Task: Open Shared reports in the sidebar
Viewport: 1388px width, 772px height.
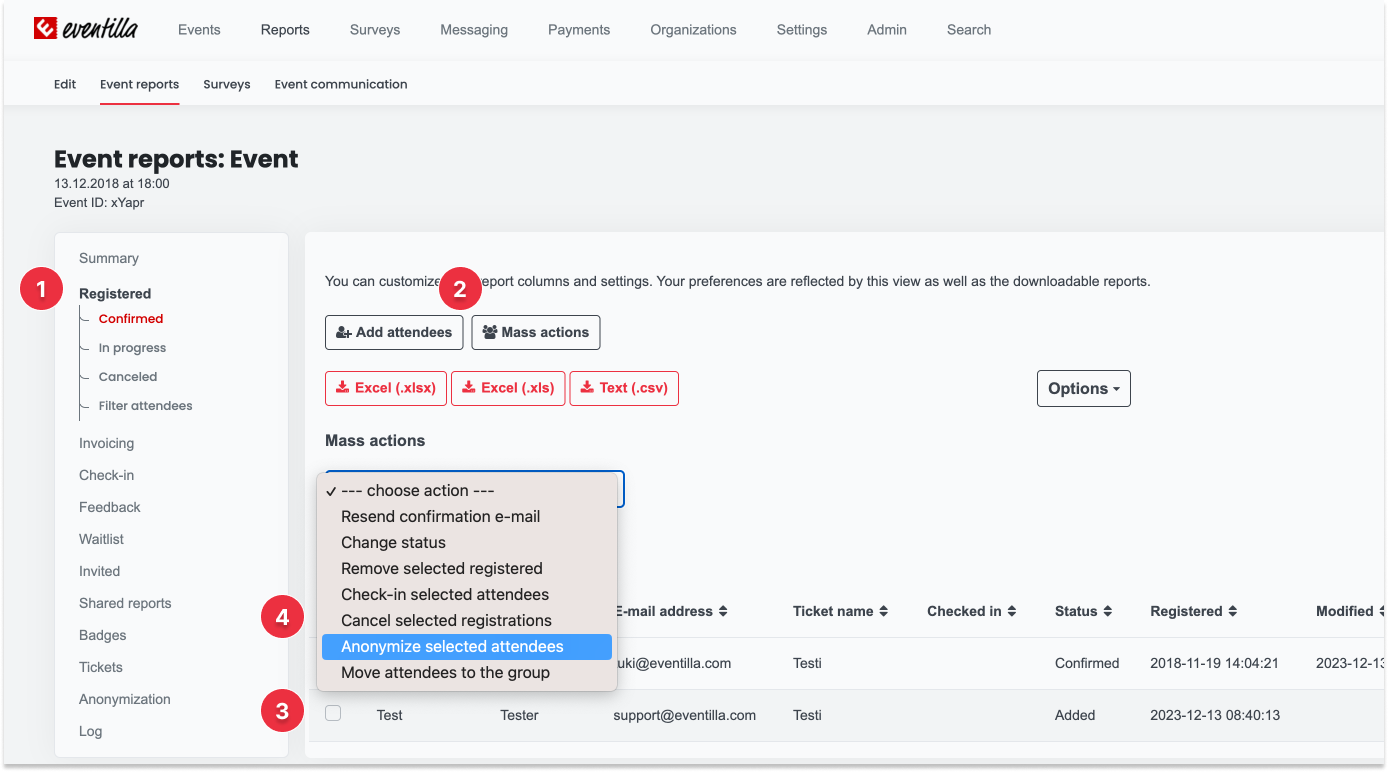Action: (125, 603)
